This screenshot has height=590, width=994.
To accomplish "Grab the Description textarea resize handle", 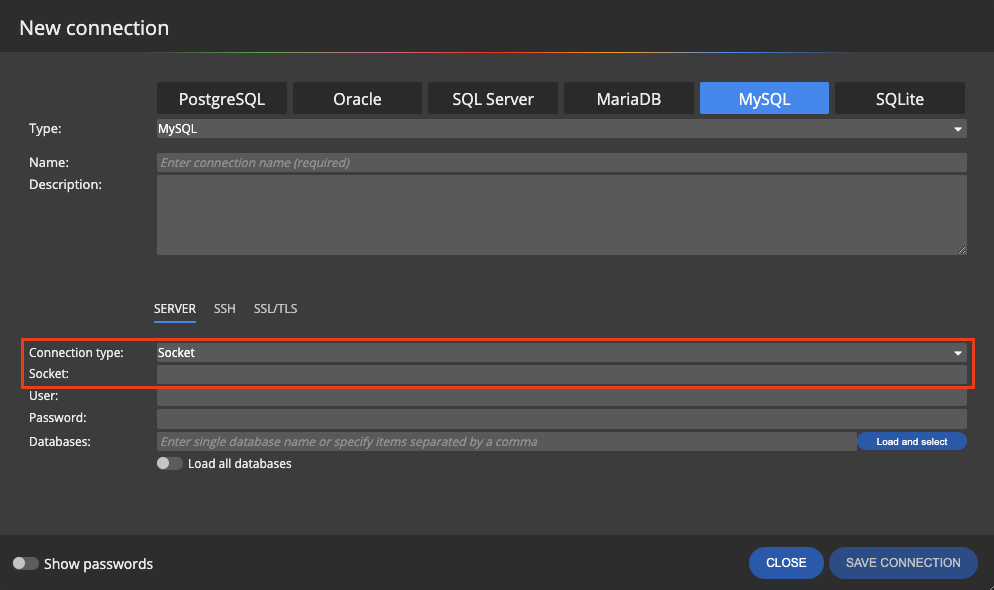I will (x=962, y=250).
